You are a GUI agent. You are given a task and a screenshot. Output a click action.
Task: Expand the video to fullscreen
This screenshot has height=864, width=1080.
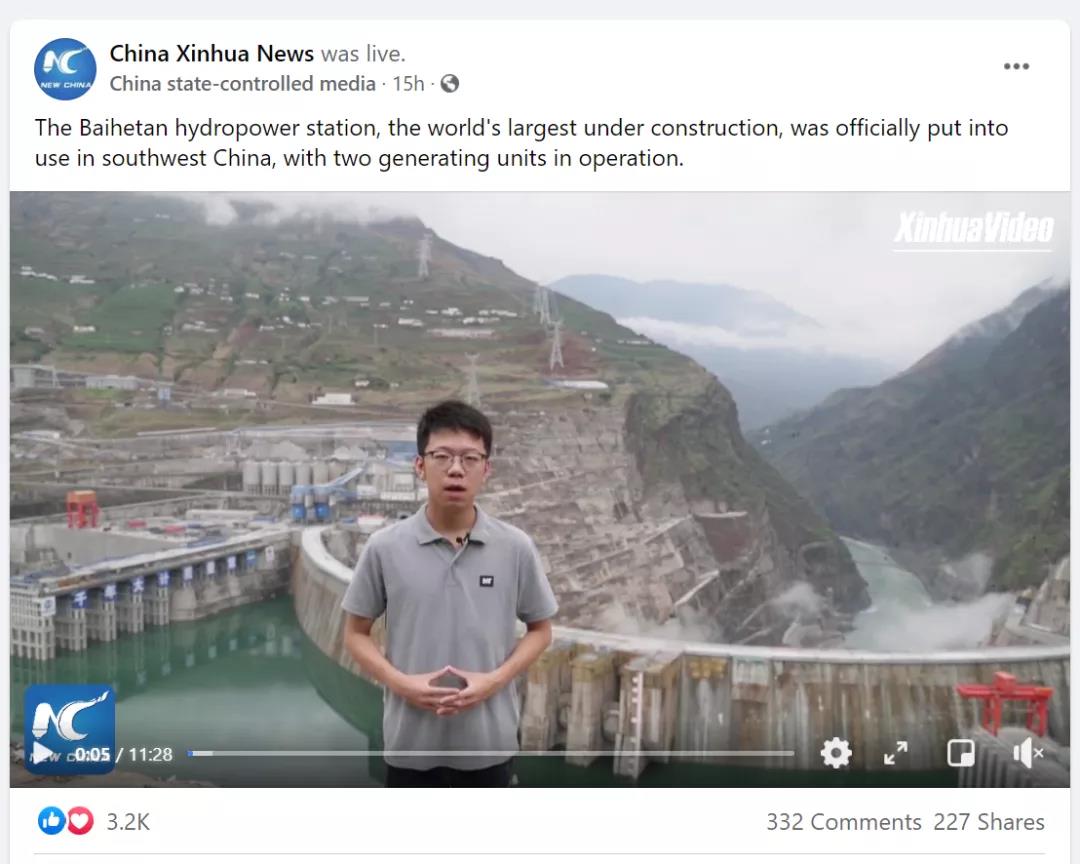click(x=896, y=753)
